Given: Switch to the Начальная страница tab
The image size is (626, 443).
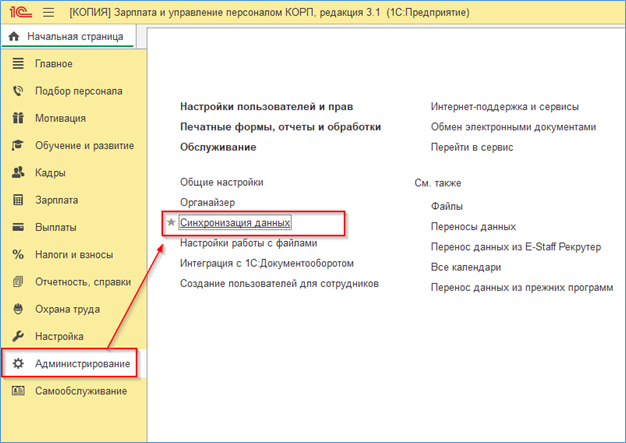Looking at the screenshot, I should coord(68,37).
